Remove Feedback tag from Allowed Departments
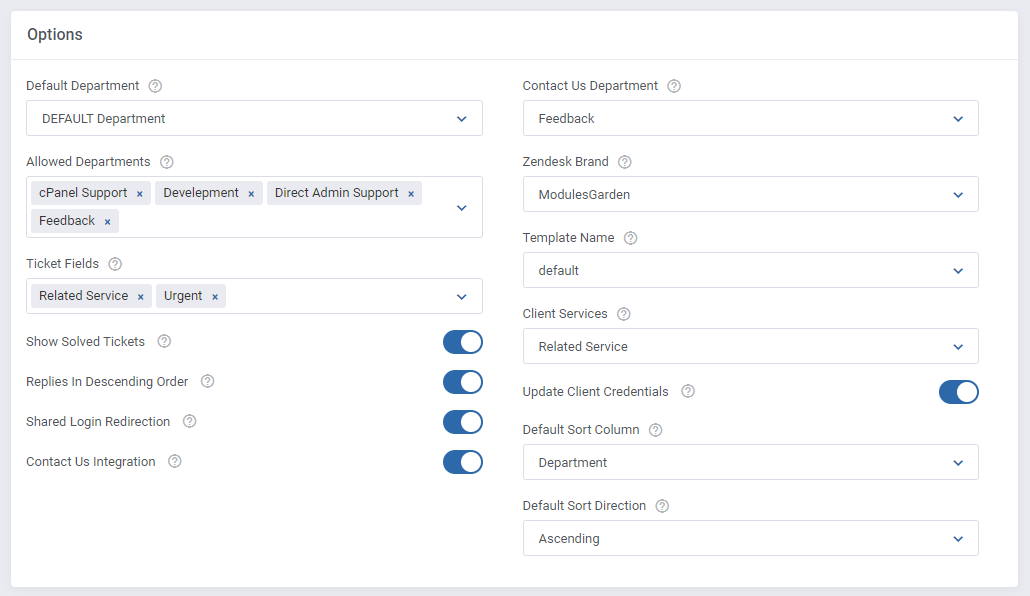The width and height of the screenshot is (1030, 596). pos(108,222)
